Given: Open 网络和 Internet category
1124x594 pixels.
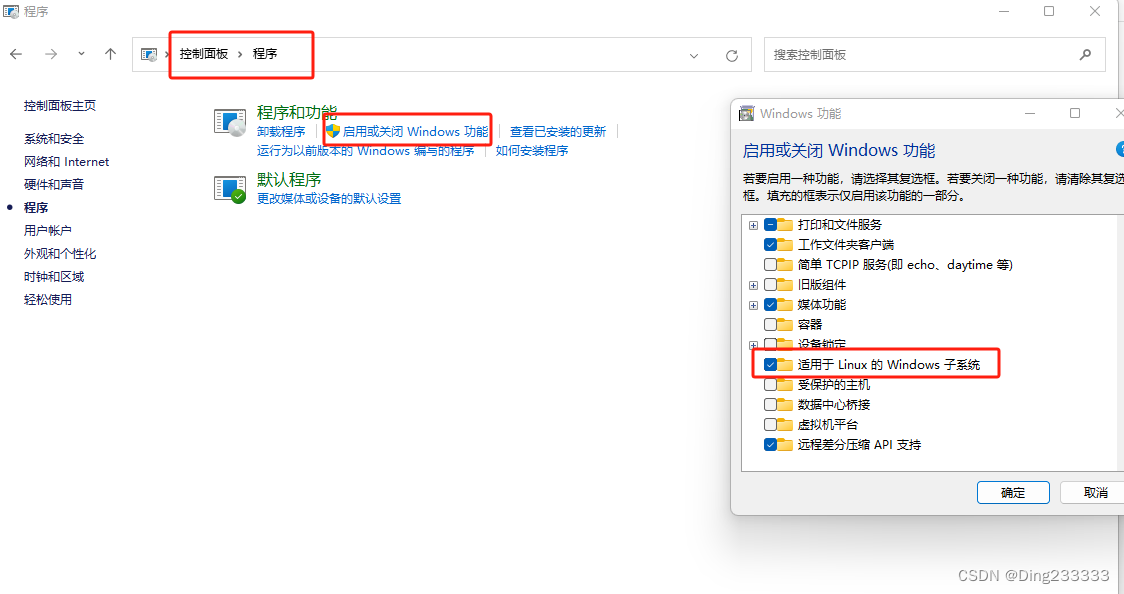Looking at the screenshot, I should [67, 161].
